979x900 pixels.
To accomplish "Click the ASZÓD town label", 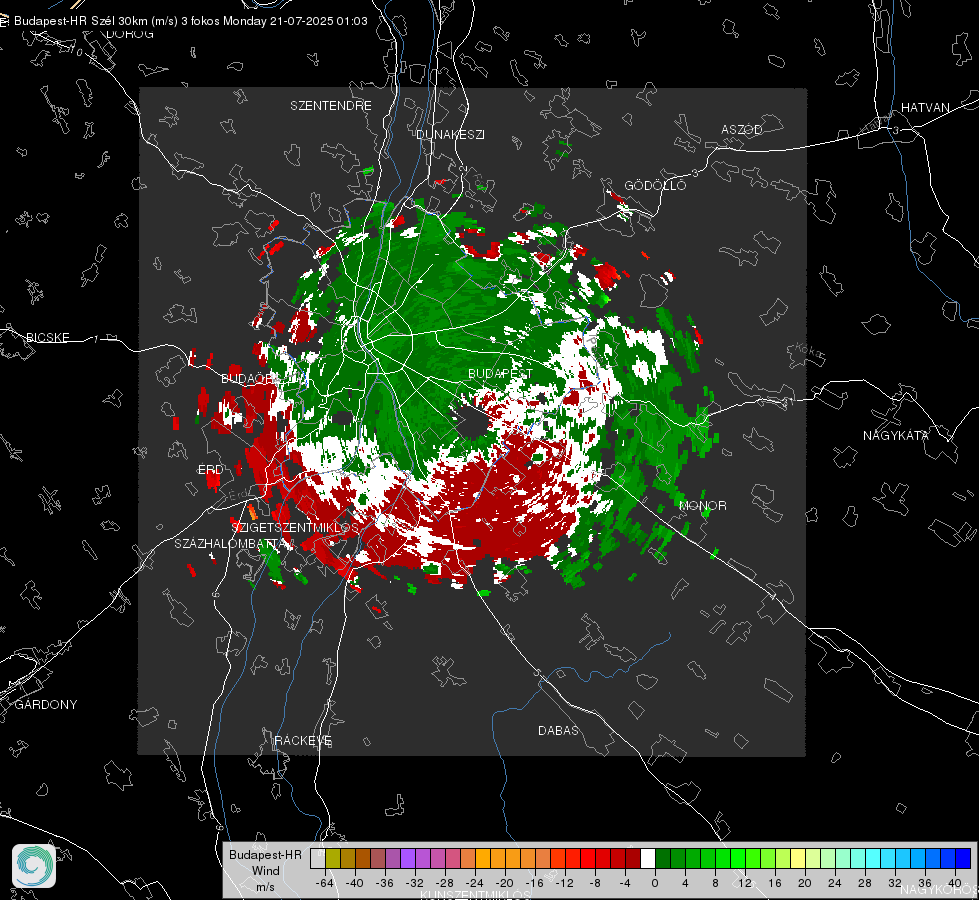I will coord(742,129).
